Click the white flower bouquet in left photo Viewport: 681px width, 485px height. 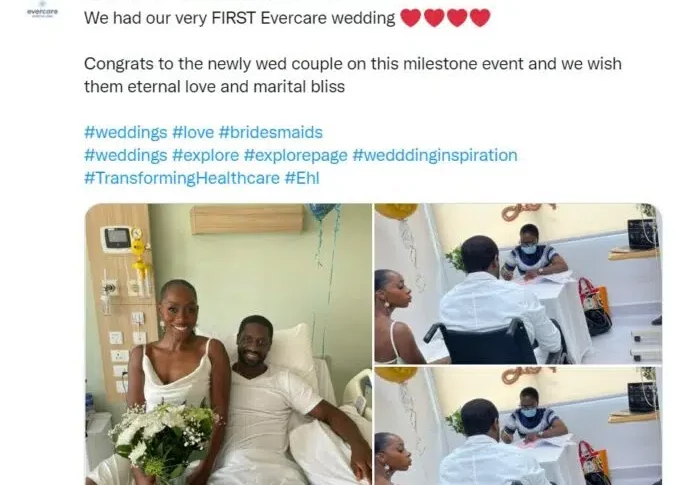coord(163,439)
